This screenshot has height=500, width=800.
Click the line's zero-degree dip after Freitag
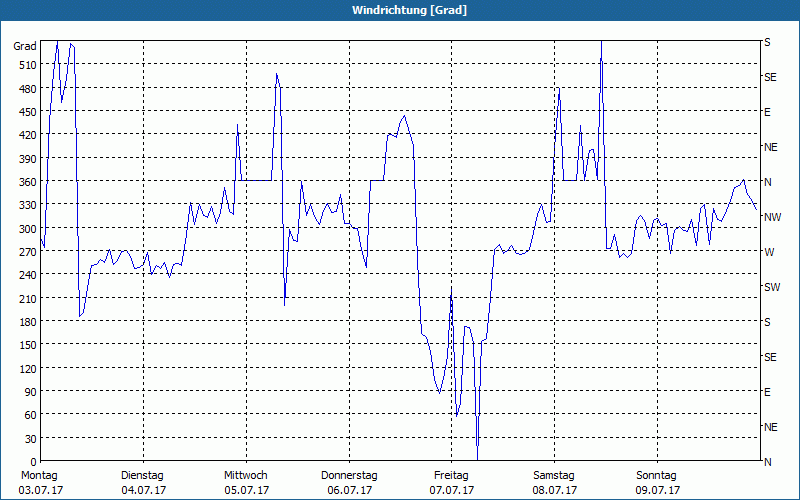pyautogui.click(x=478, y=458)
